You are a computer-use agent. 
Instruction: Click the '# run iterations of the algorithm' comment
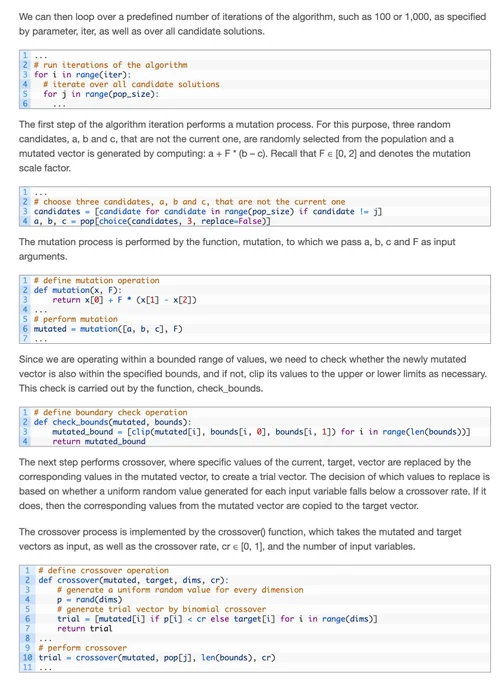[111, 65]
